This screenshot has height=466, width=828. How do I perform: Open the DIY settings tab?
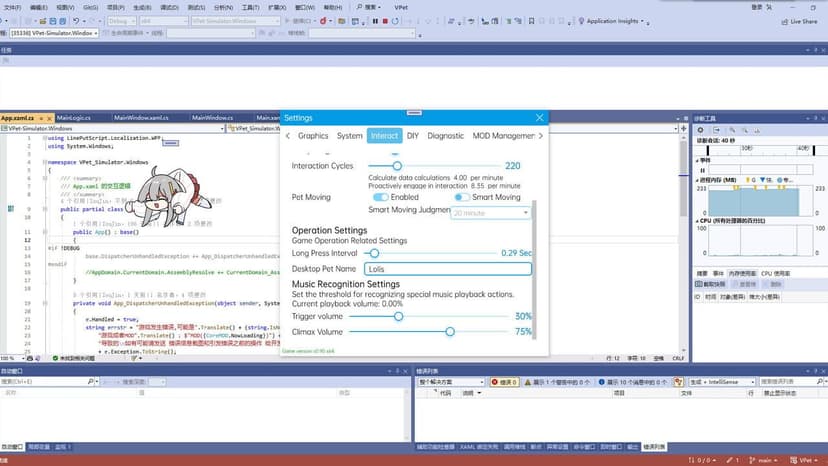[x=412, y=136]
